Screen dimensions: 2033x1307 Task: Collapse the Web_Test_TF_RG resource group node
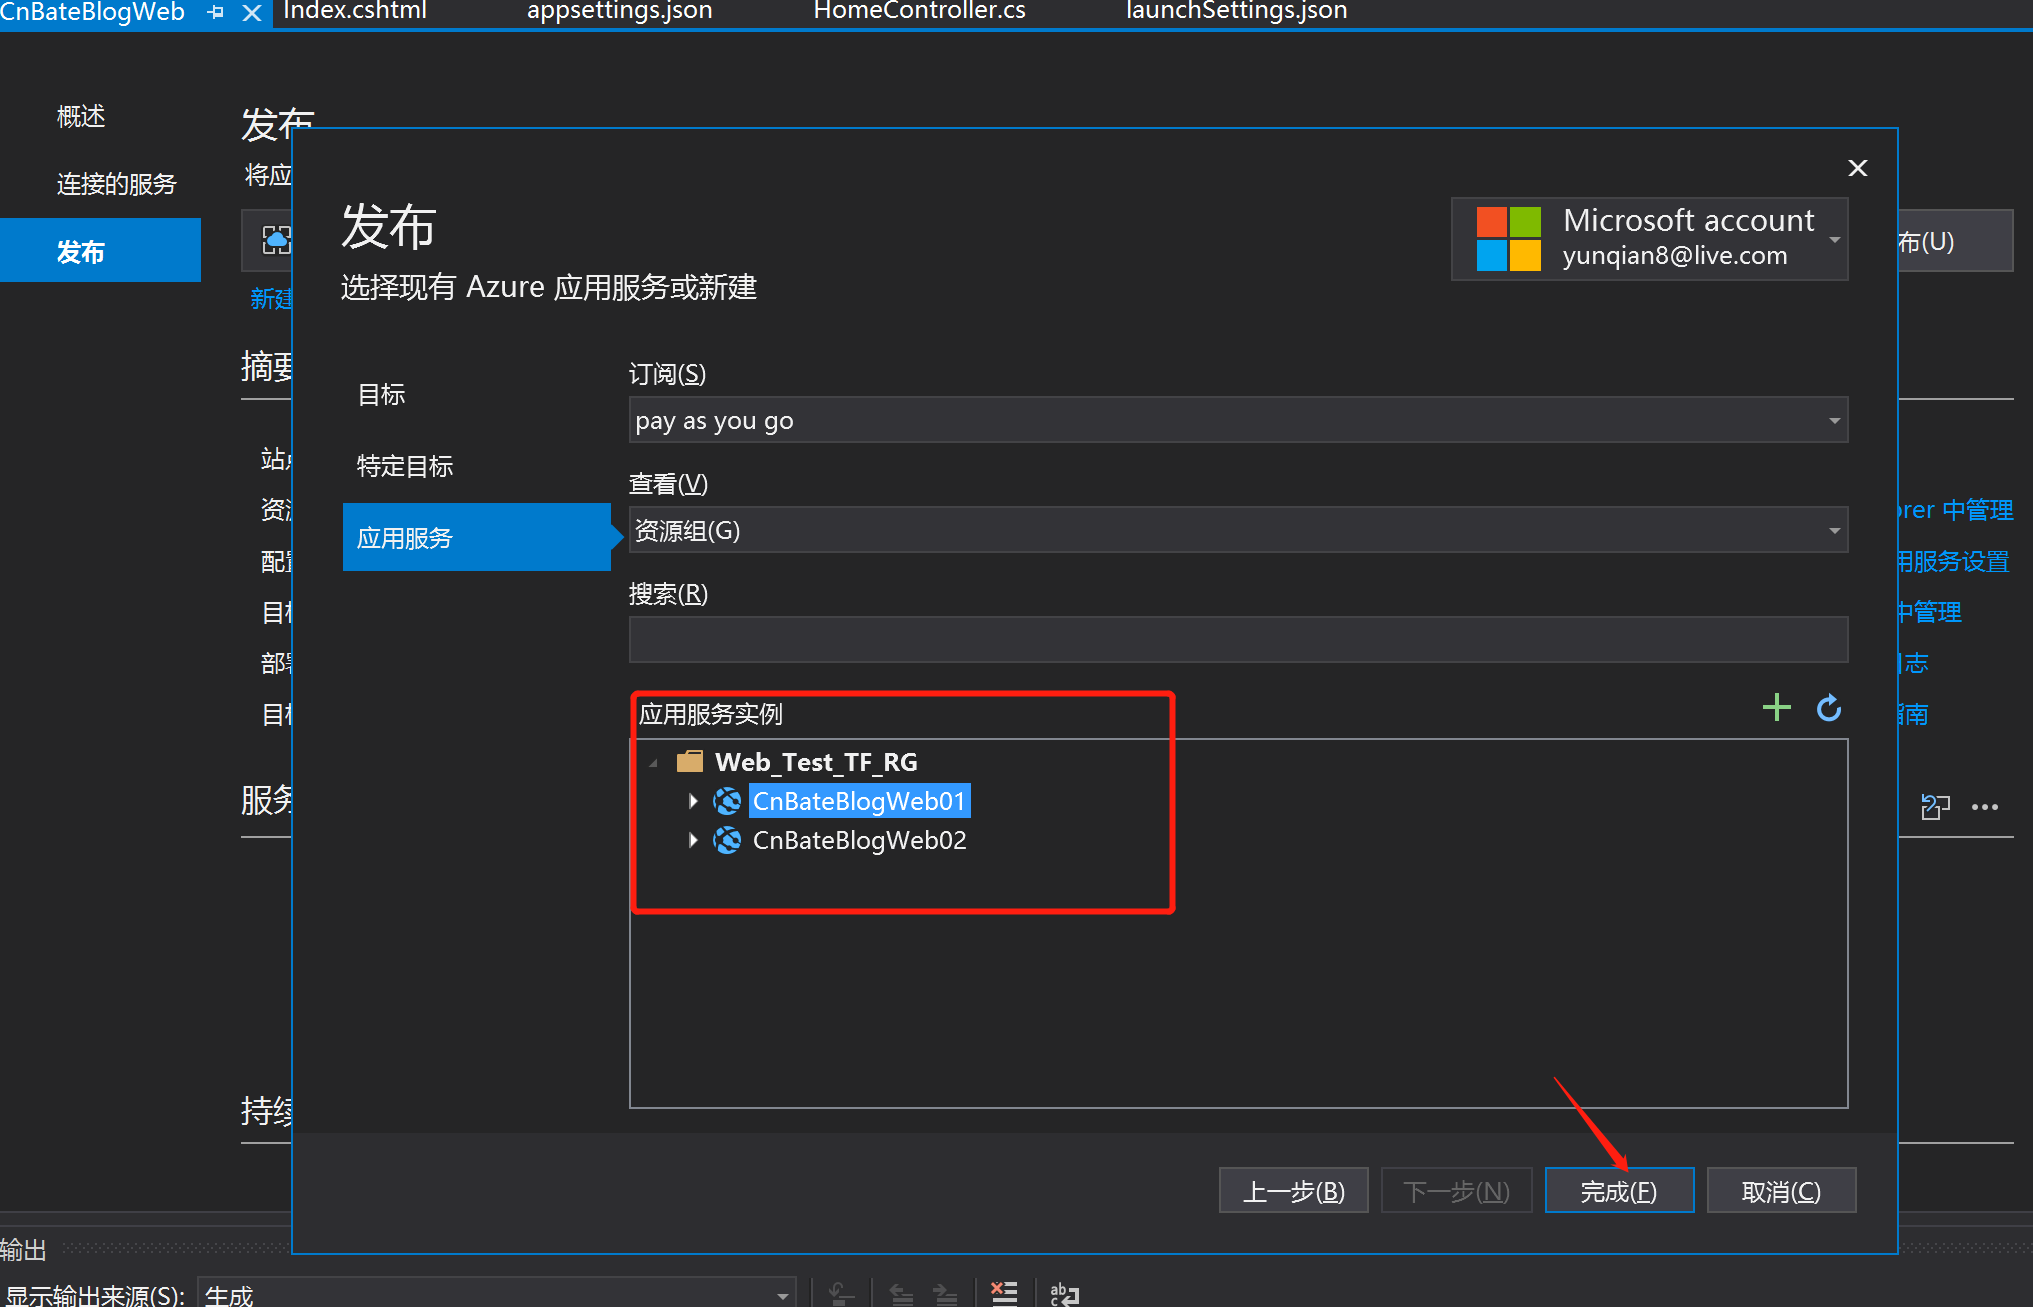pyautogui.click(x=654, y=763)
